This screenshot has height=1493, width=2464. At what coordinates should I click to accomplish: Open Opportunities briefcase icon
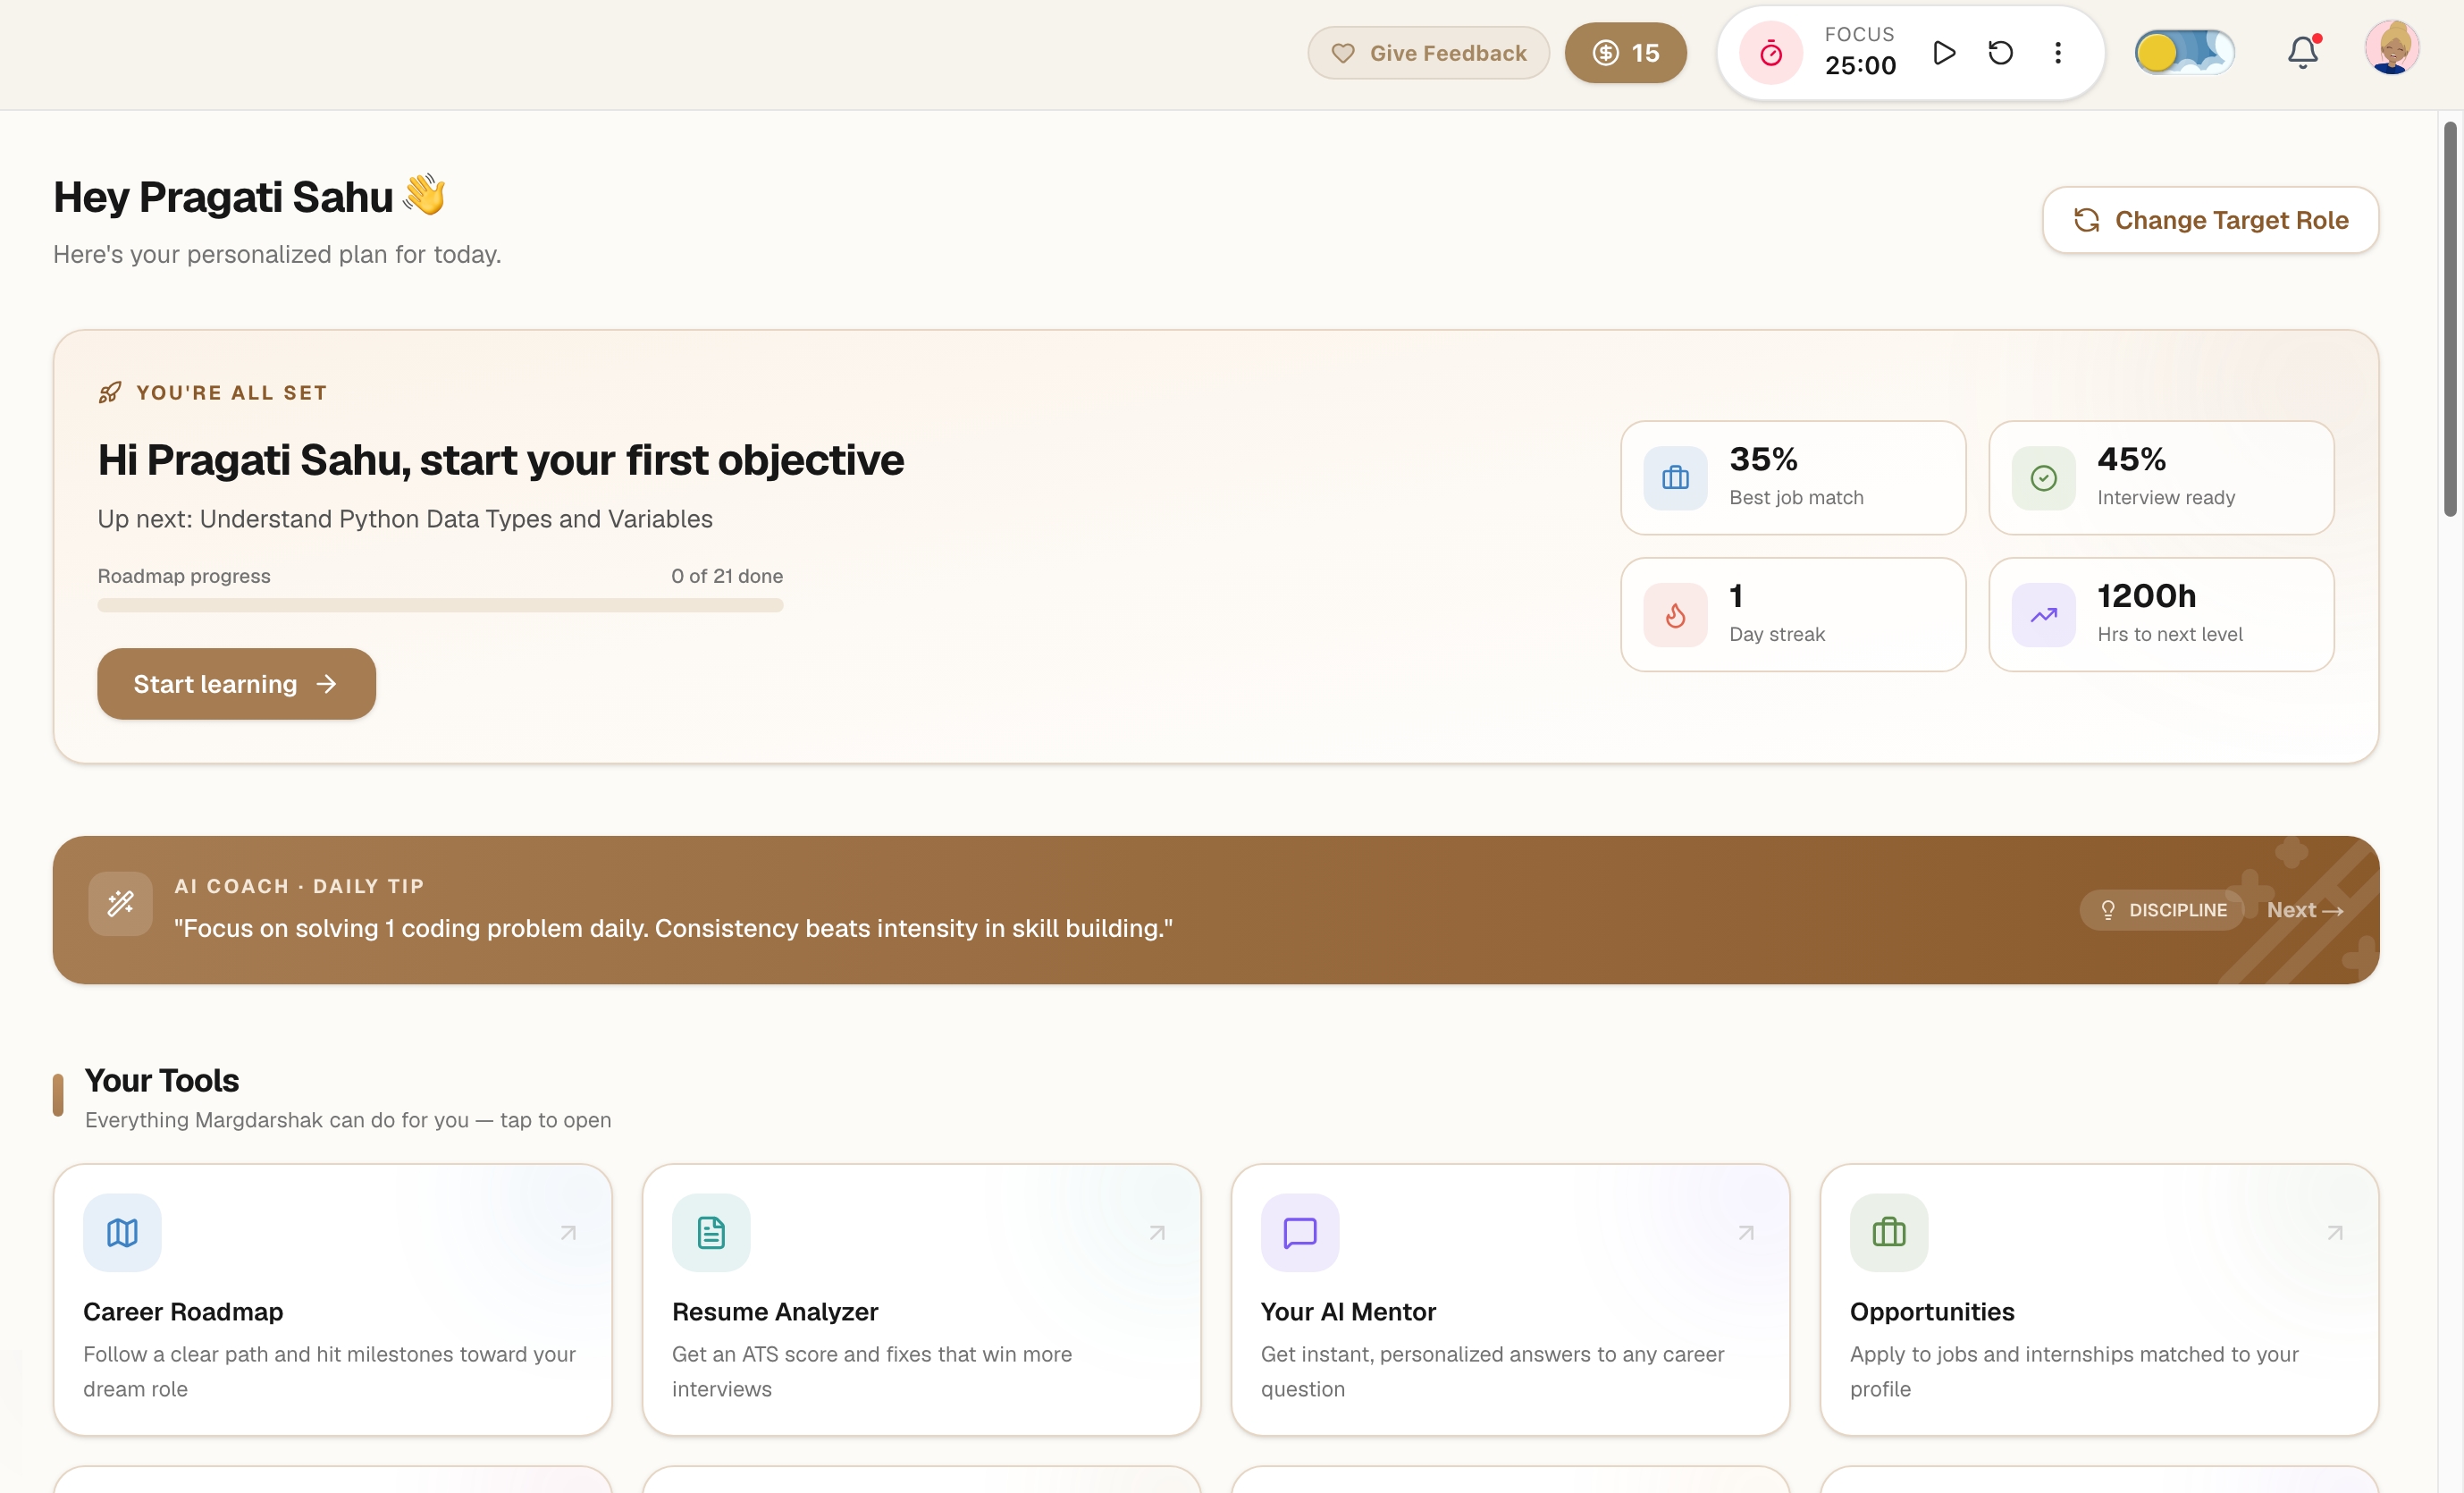pyautogui.click(x=1889, y=1232)
